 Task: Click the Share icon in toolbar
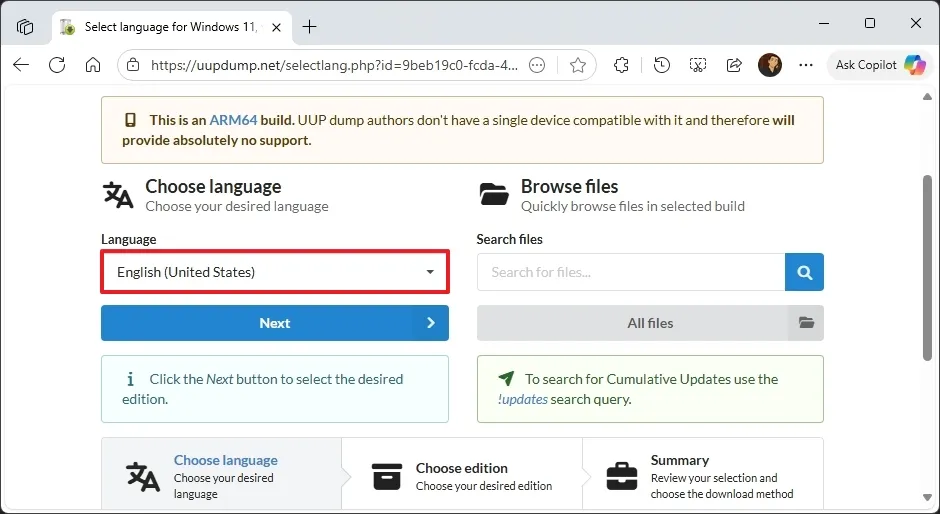(734, 65)
